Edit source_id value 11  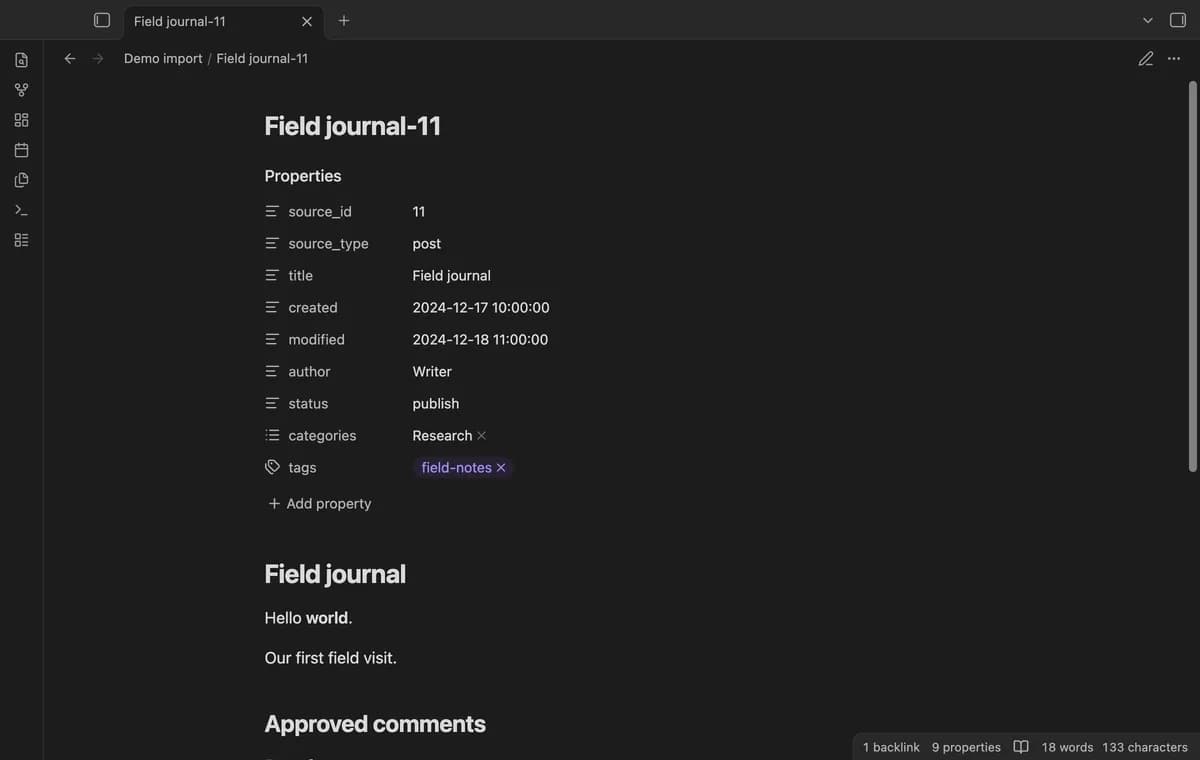[419, 212]
